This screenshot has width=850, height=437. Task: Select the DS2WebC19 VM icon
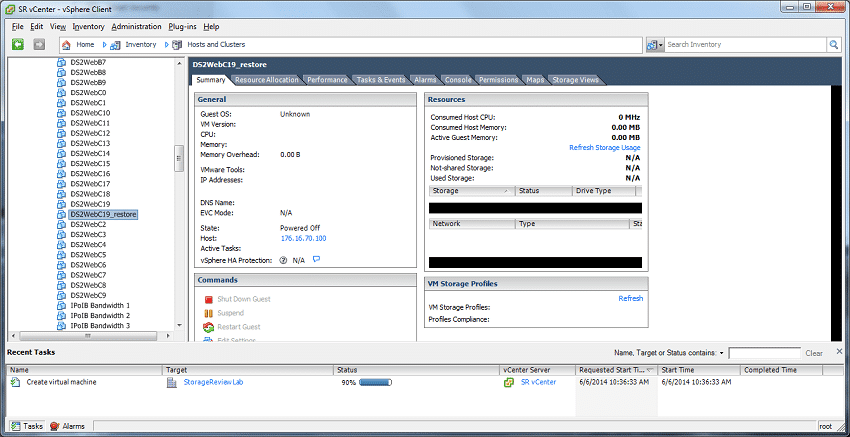coord(61,204)
